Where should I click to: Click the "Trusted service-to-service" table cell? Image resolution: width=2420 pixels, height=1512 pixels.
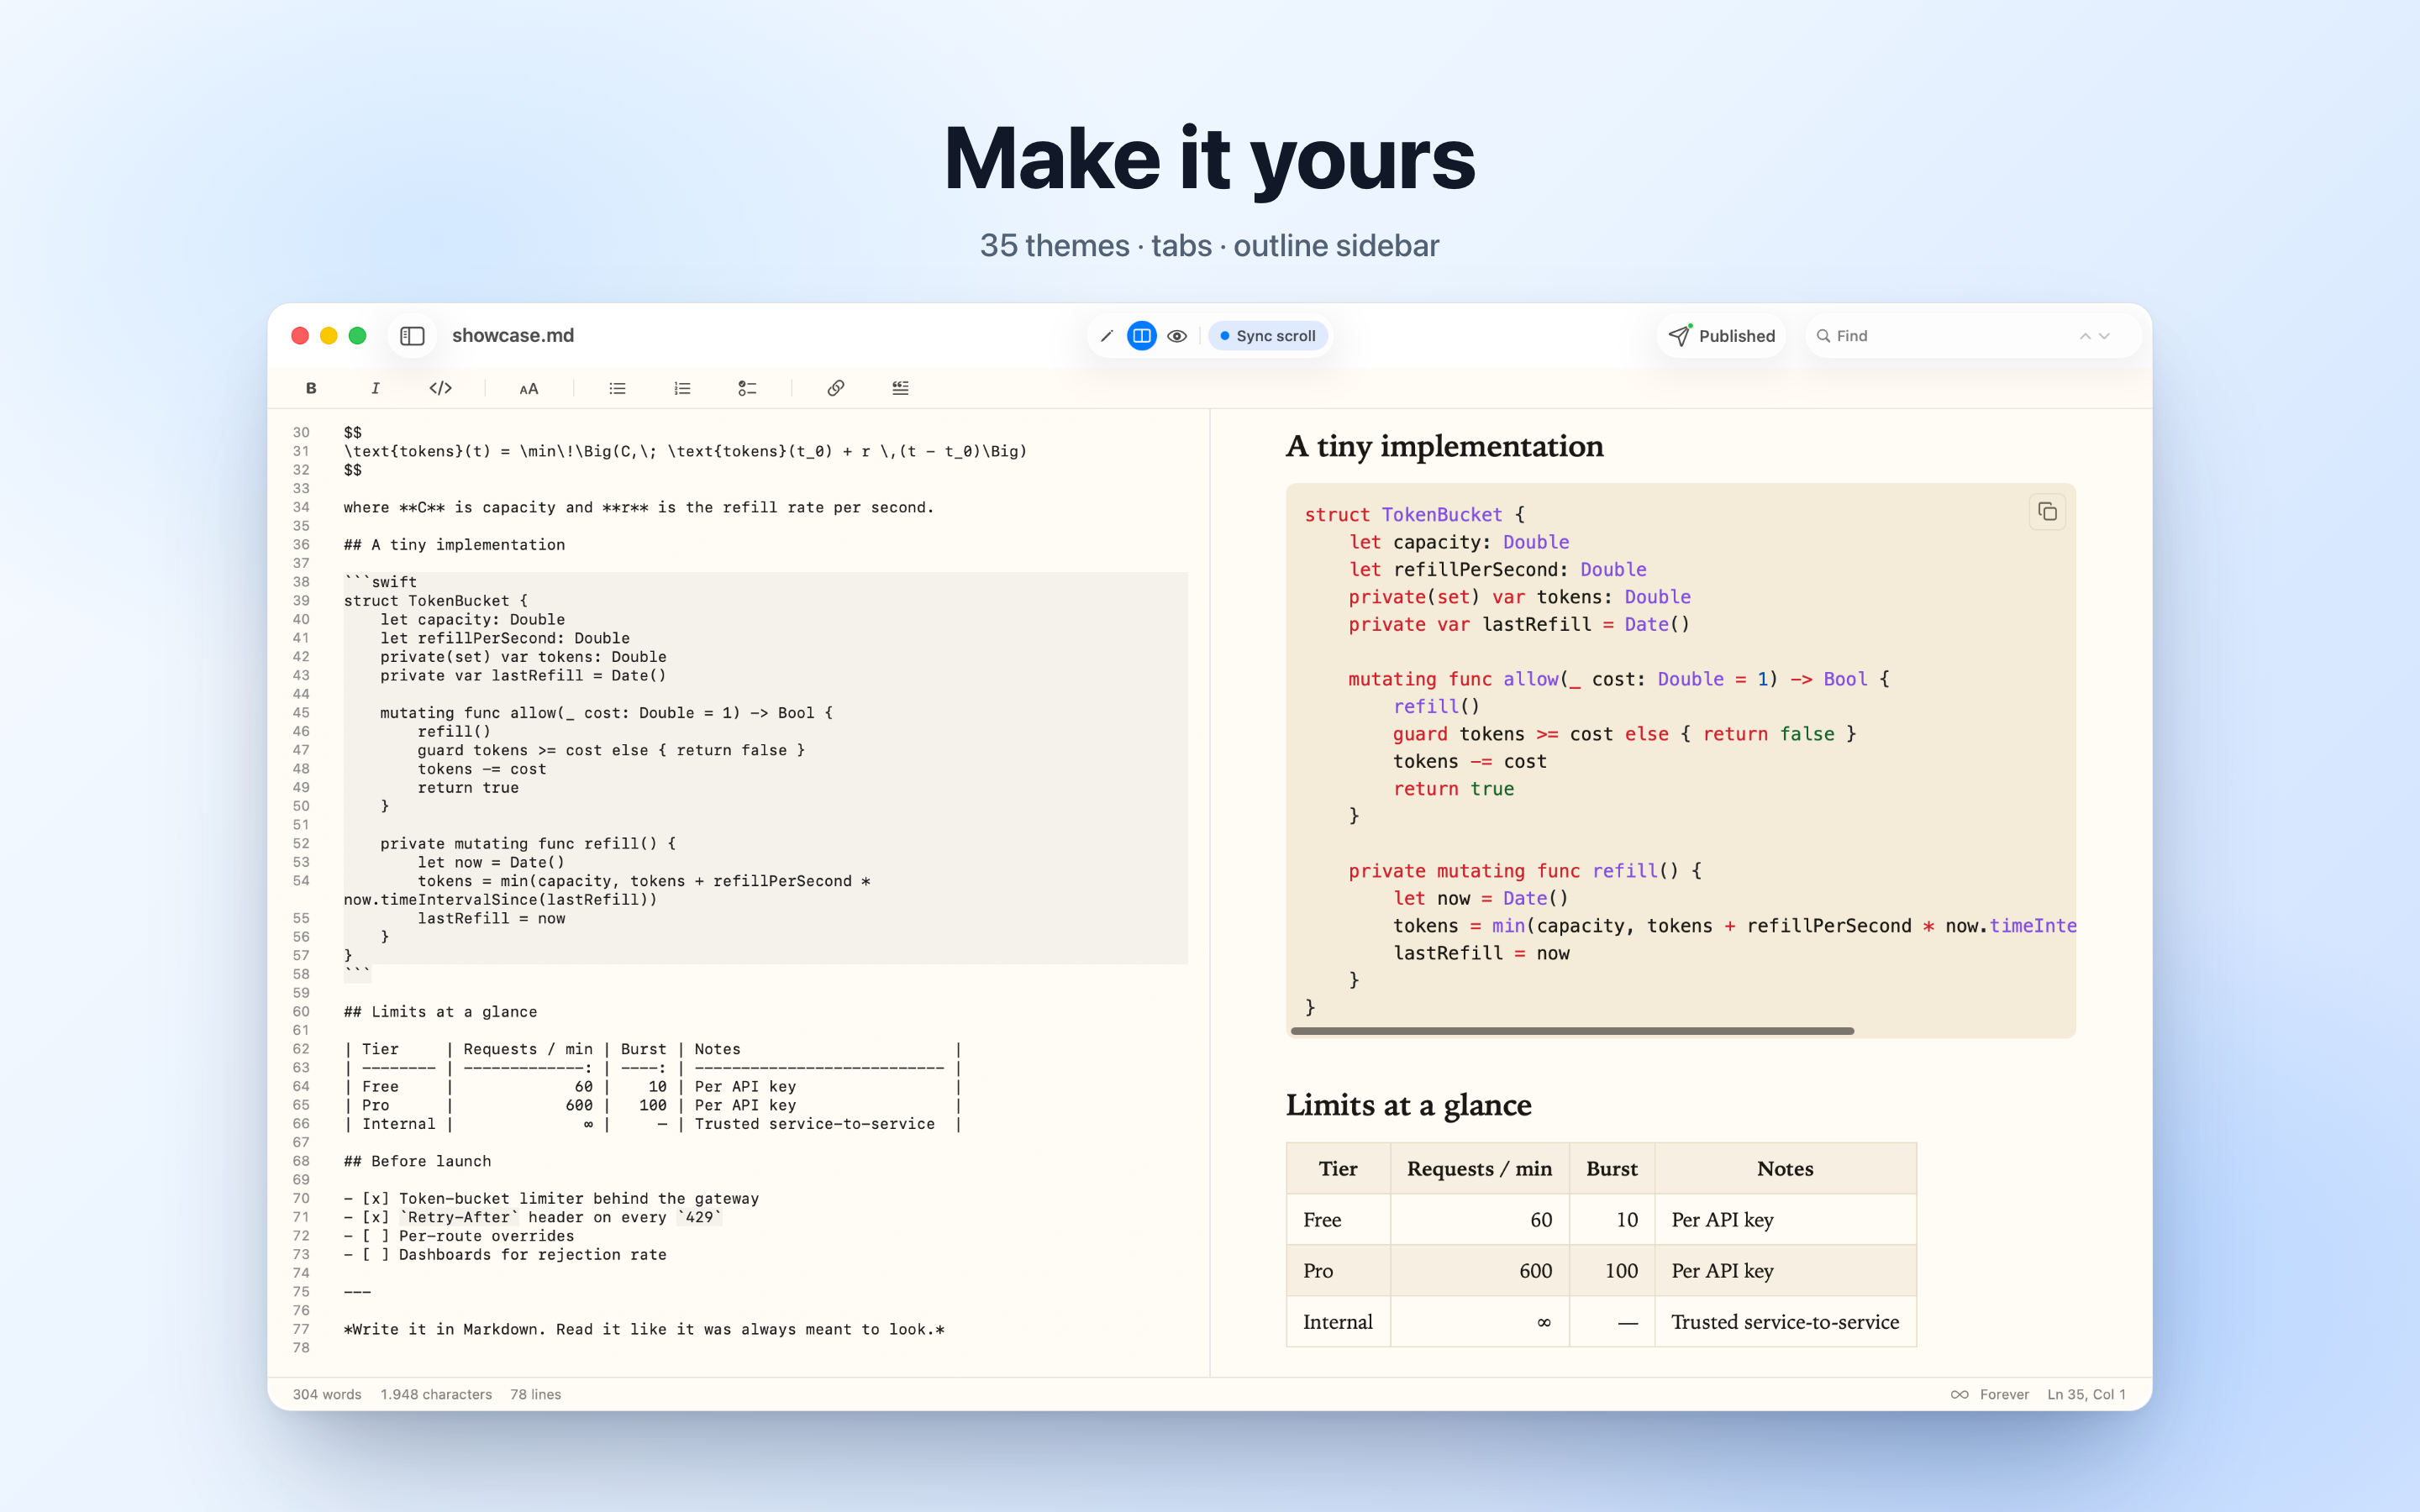coord(1785,1321)
